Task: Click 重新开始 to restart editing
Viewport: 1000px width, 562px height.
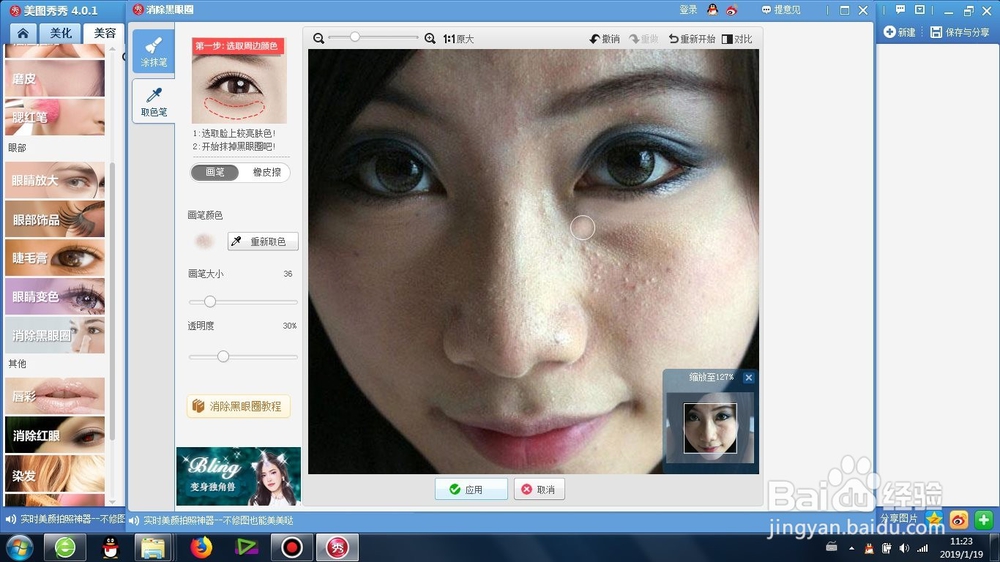Action: [692, 39]
